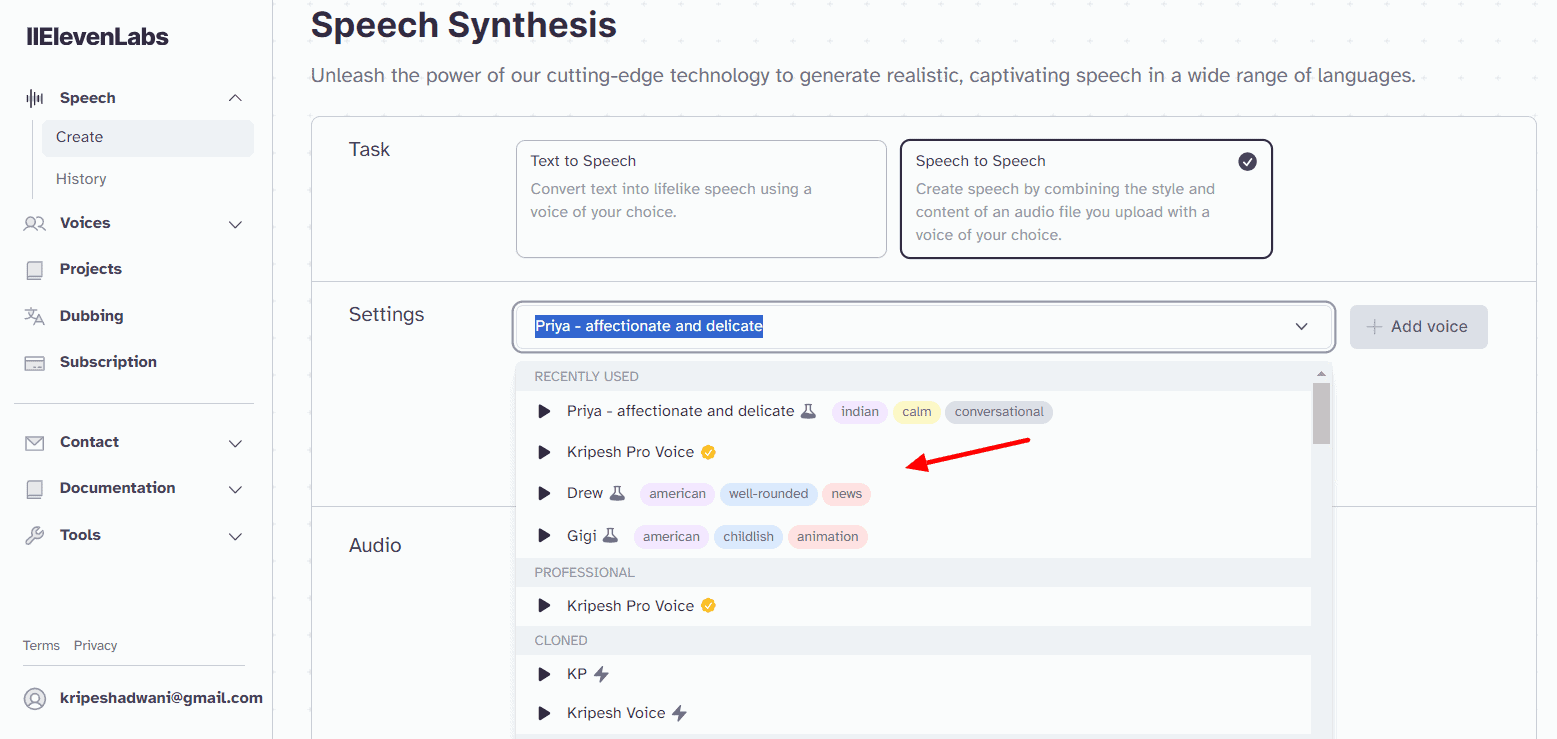Open the Privacy link
Screen dimensions: 1557x739
(95, 646)
